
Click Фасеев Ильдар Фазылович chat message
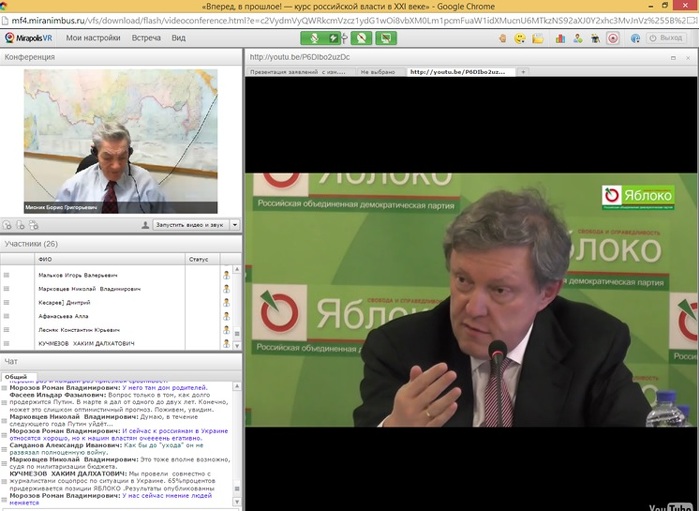118,402
